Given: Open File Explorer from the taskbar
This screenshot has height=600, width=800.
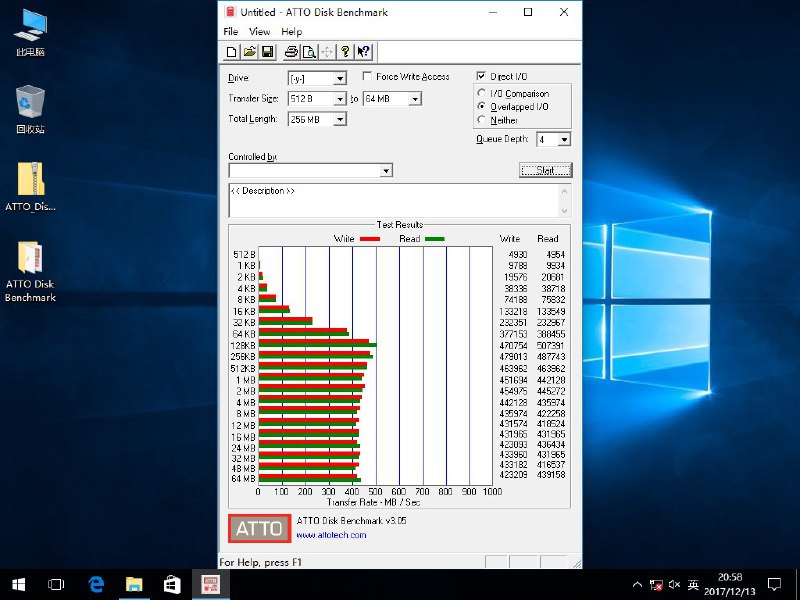Looking at the screenshot, I should (134, 585).
